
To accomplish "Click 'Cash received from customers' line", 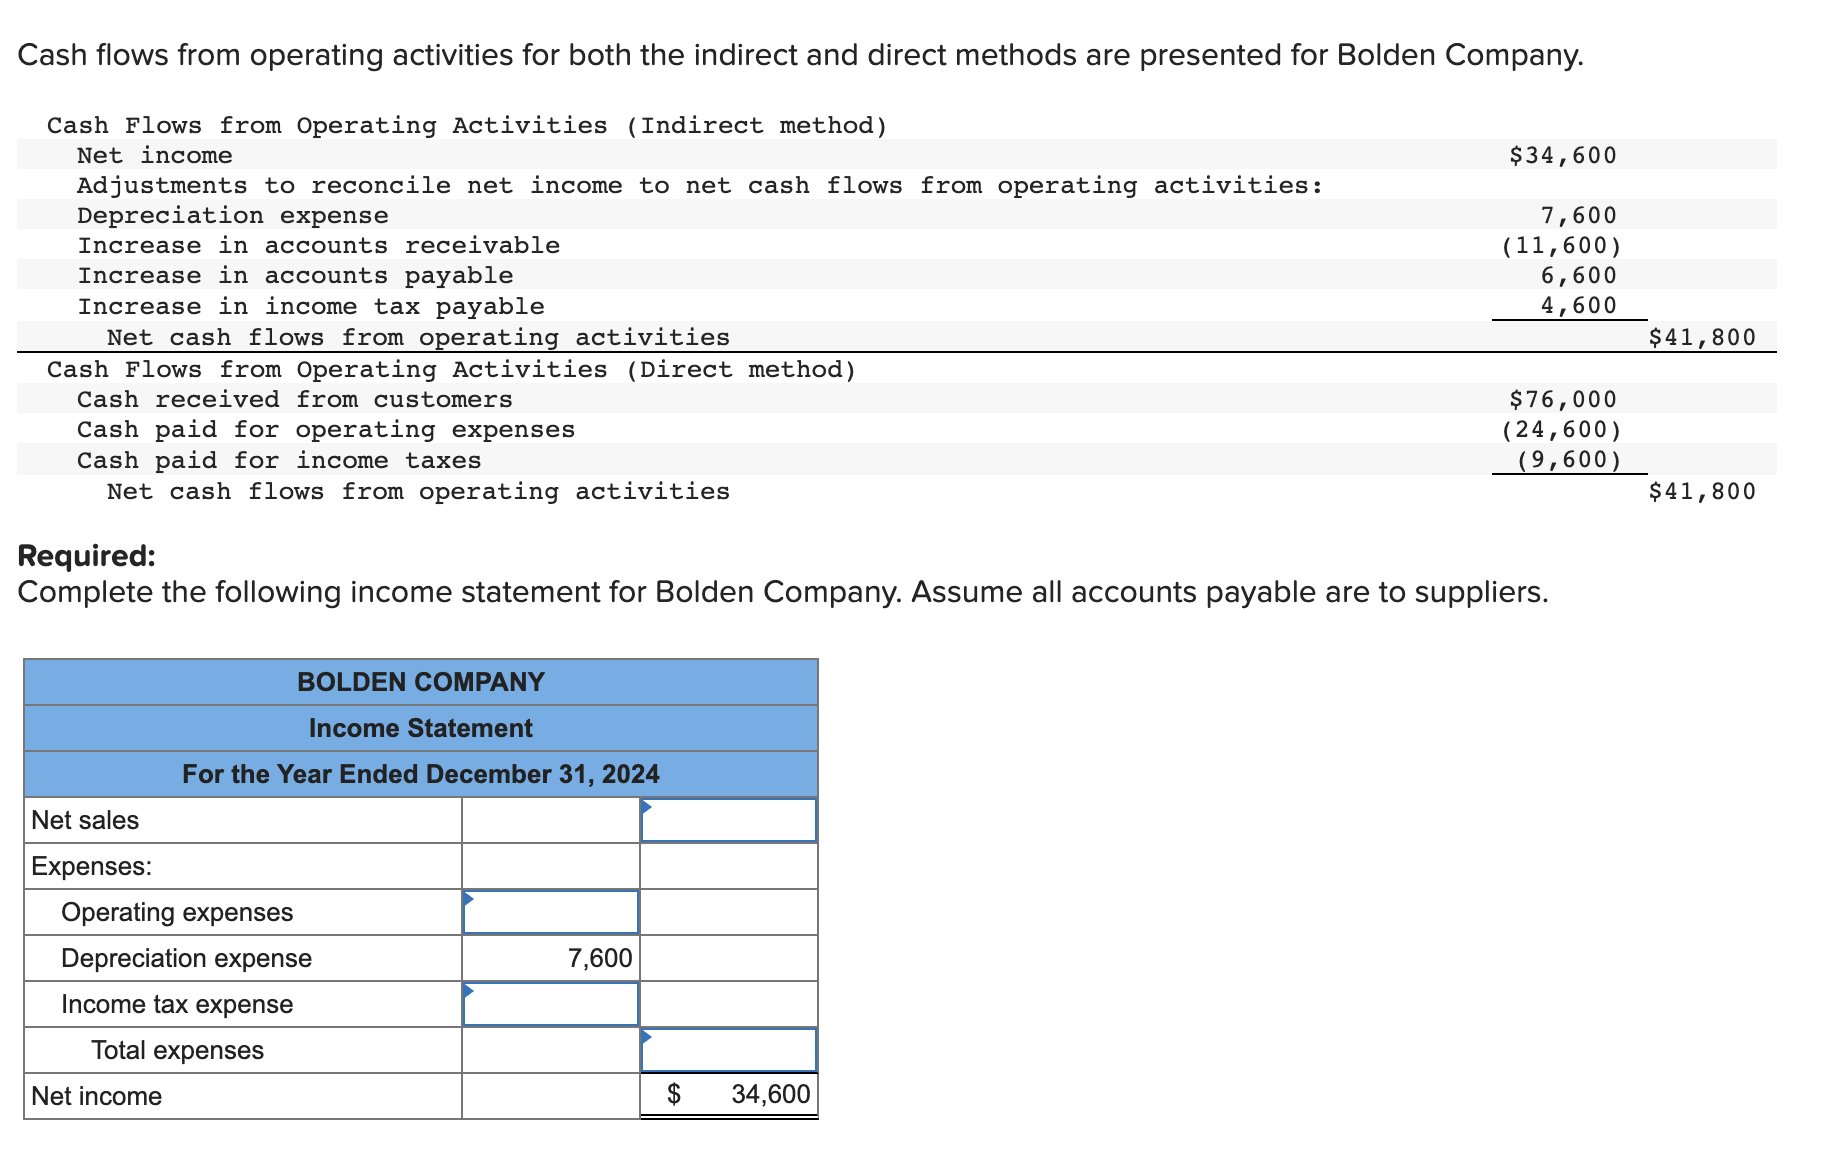I will [295, 399].
